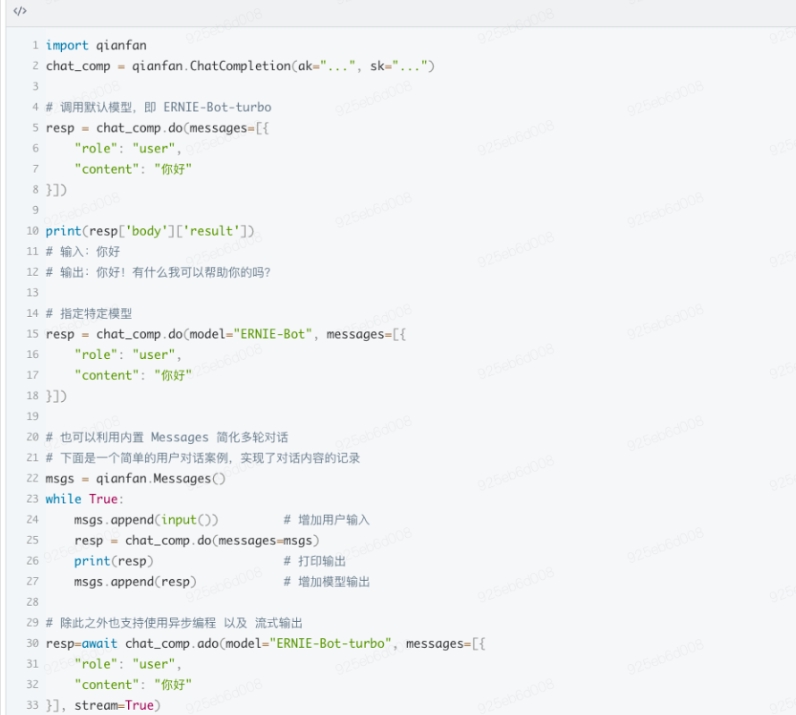Click stream=True on the last line

click(x=115, y=706)
